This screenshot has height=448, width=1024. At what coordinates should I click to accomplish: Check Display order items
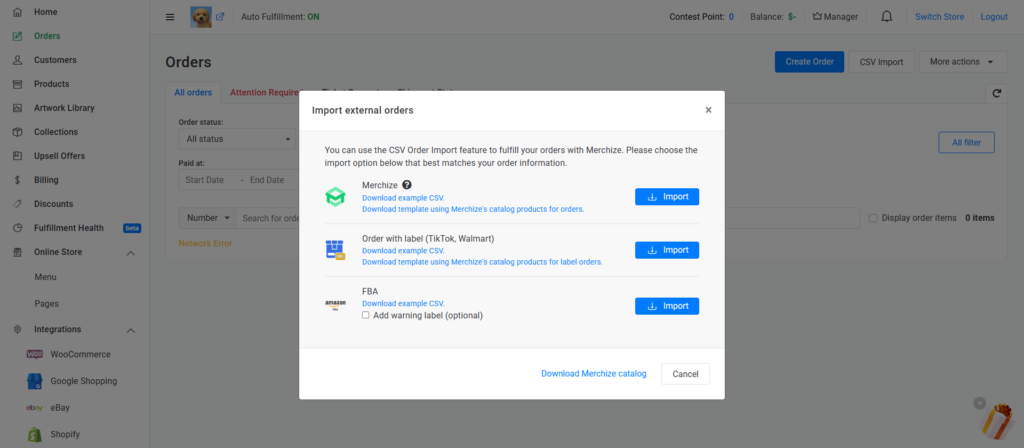(x=873, y=218)
